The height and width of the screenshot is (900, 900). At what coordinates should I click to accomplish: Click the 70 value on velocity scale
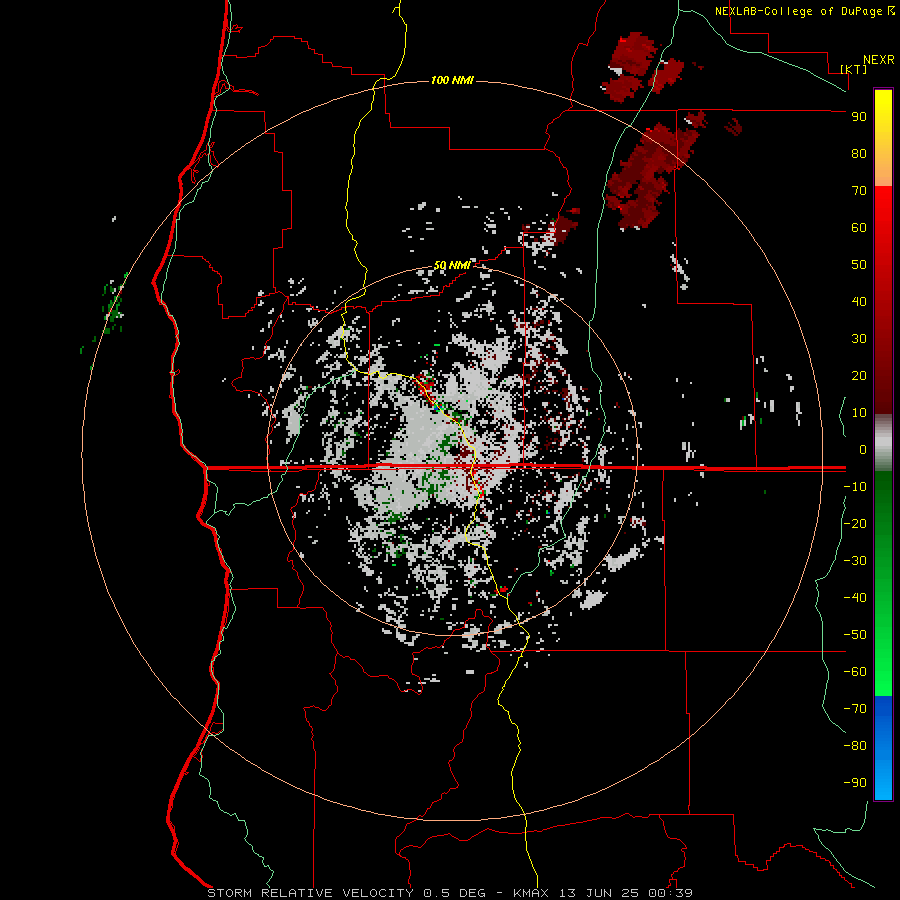coord(859,191)
